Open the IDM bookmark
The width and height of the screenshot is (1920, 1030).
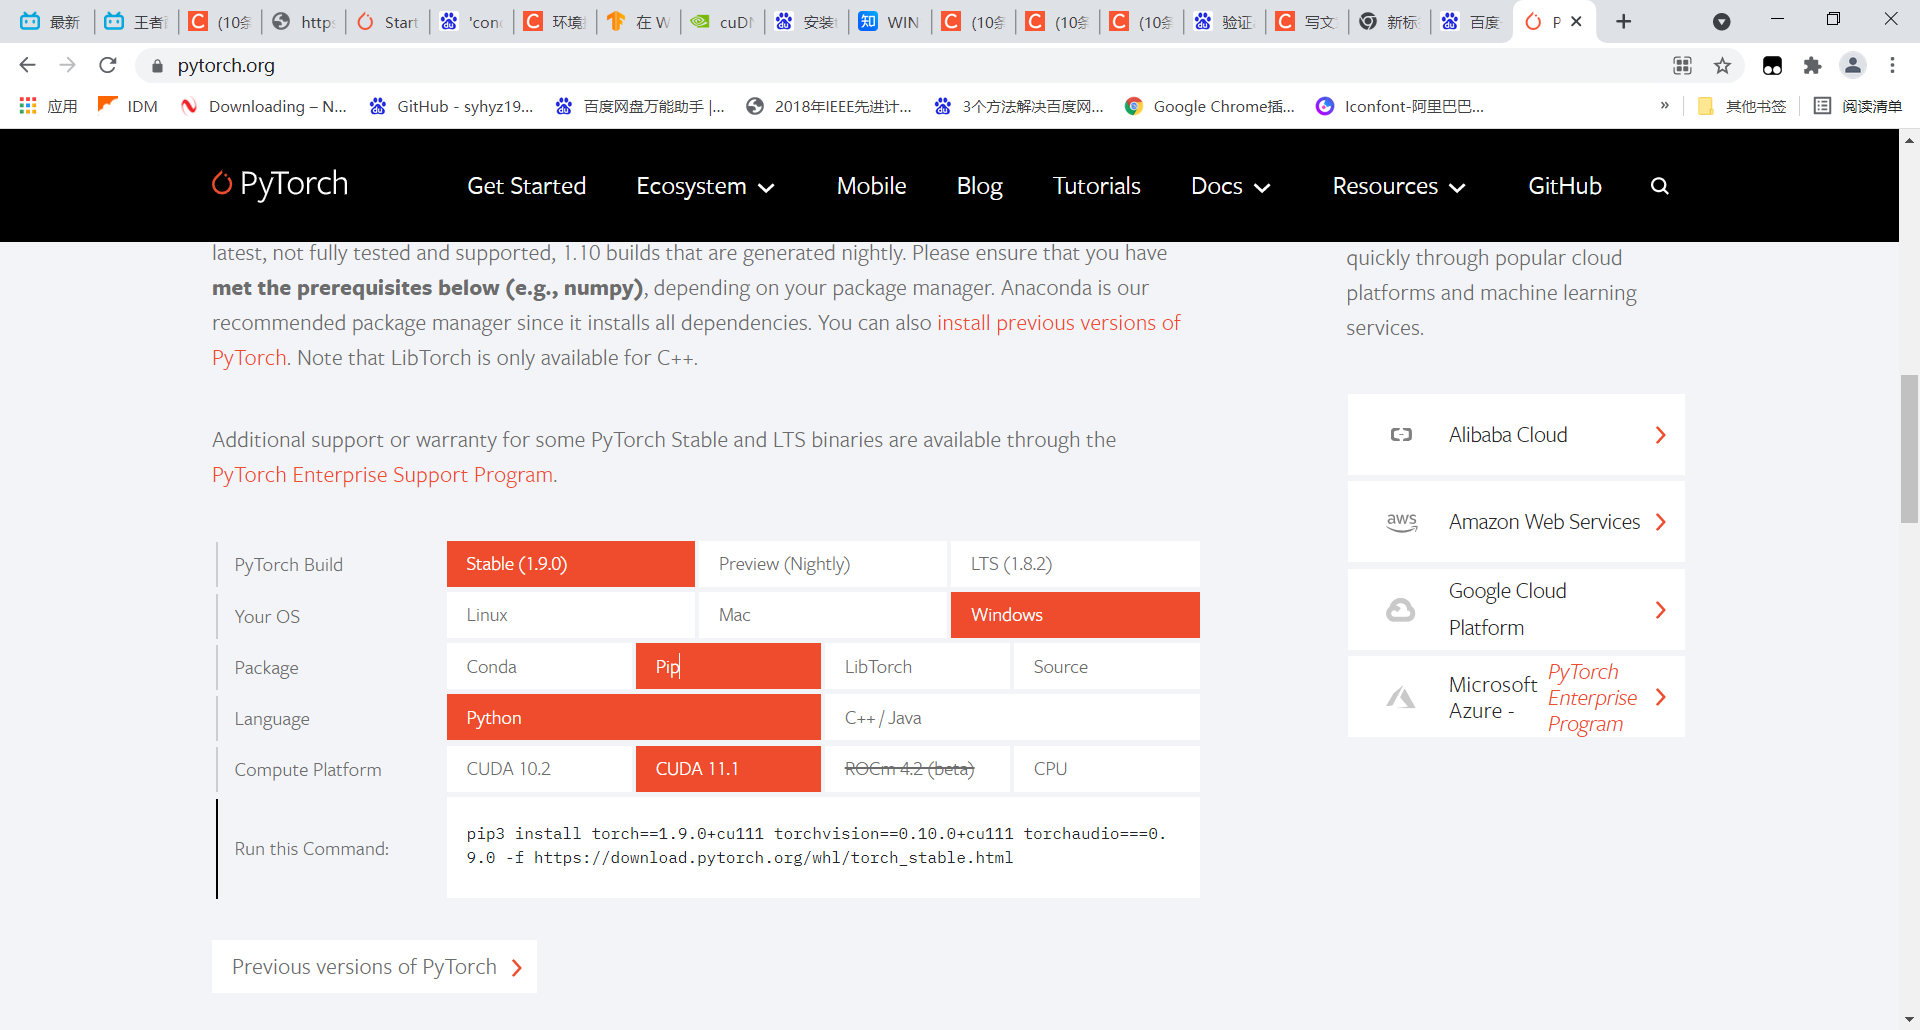128,106
